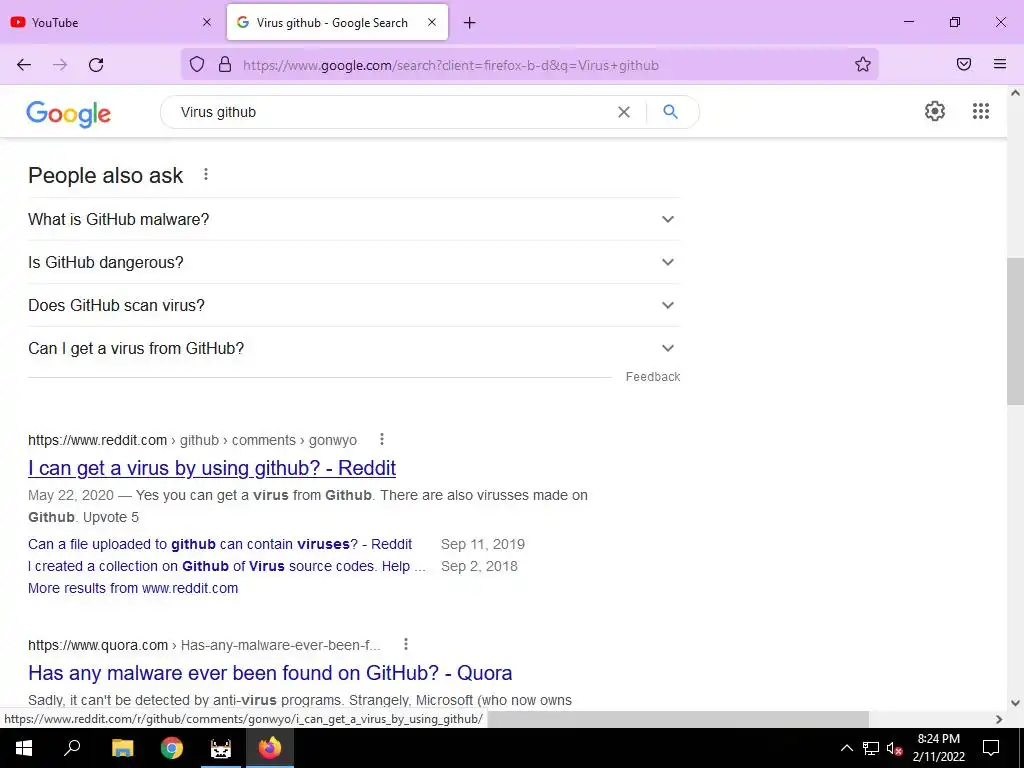Open Windows taskbar search
The image size is (1024, 768).
[x=72, y=748]
